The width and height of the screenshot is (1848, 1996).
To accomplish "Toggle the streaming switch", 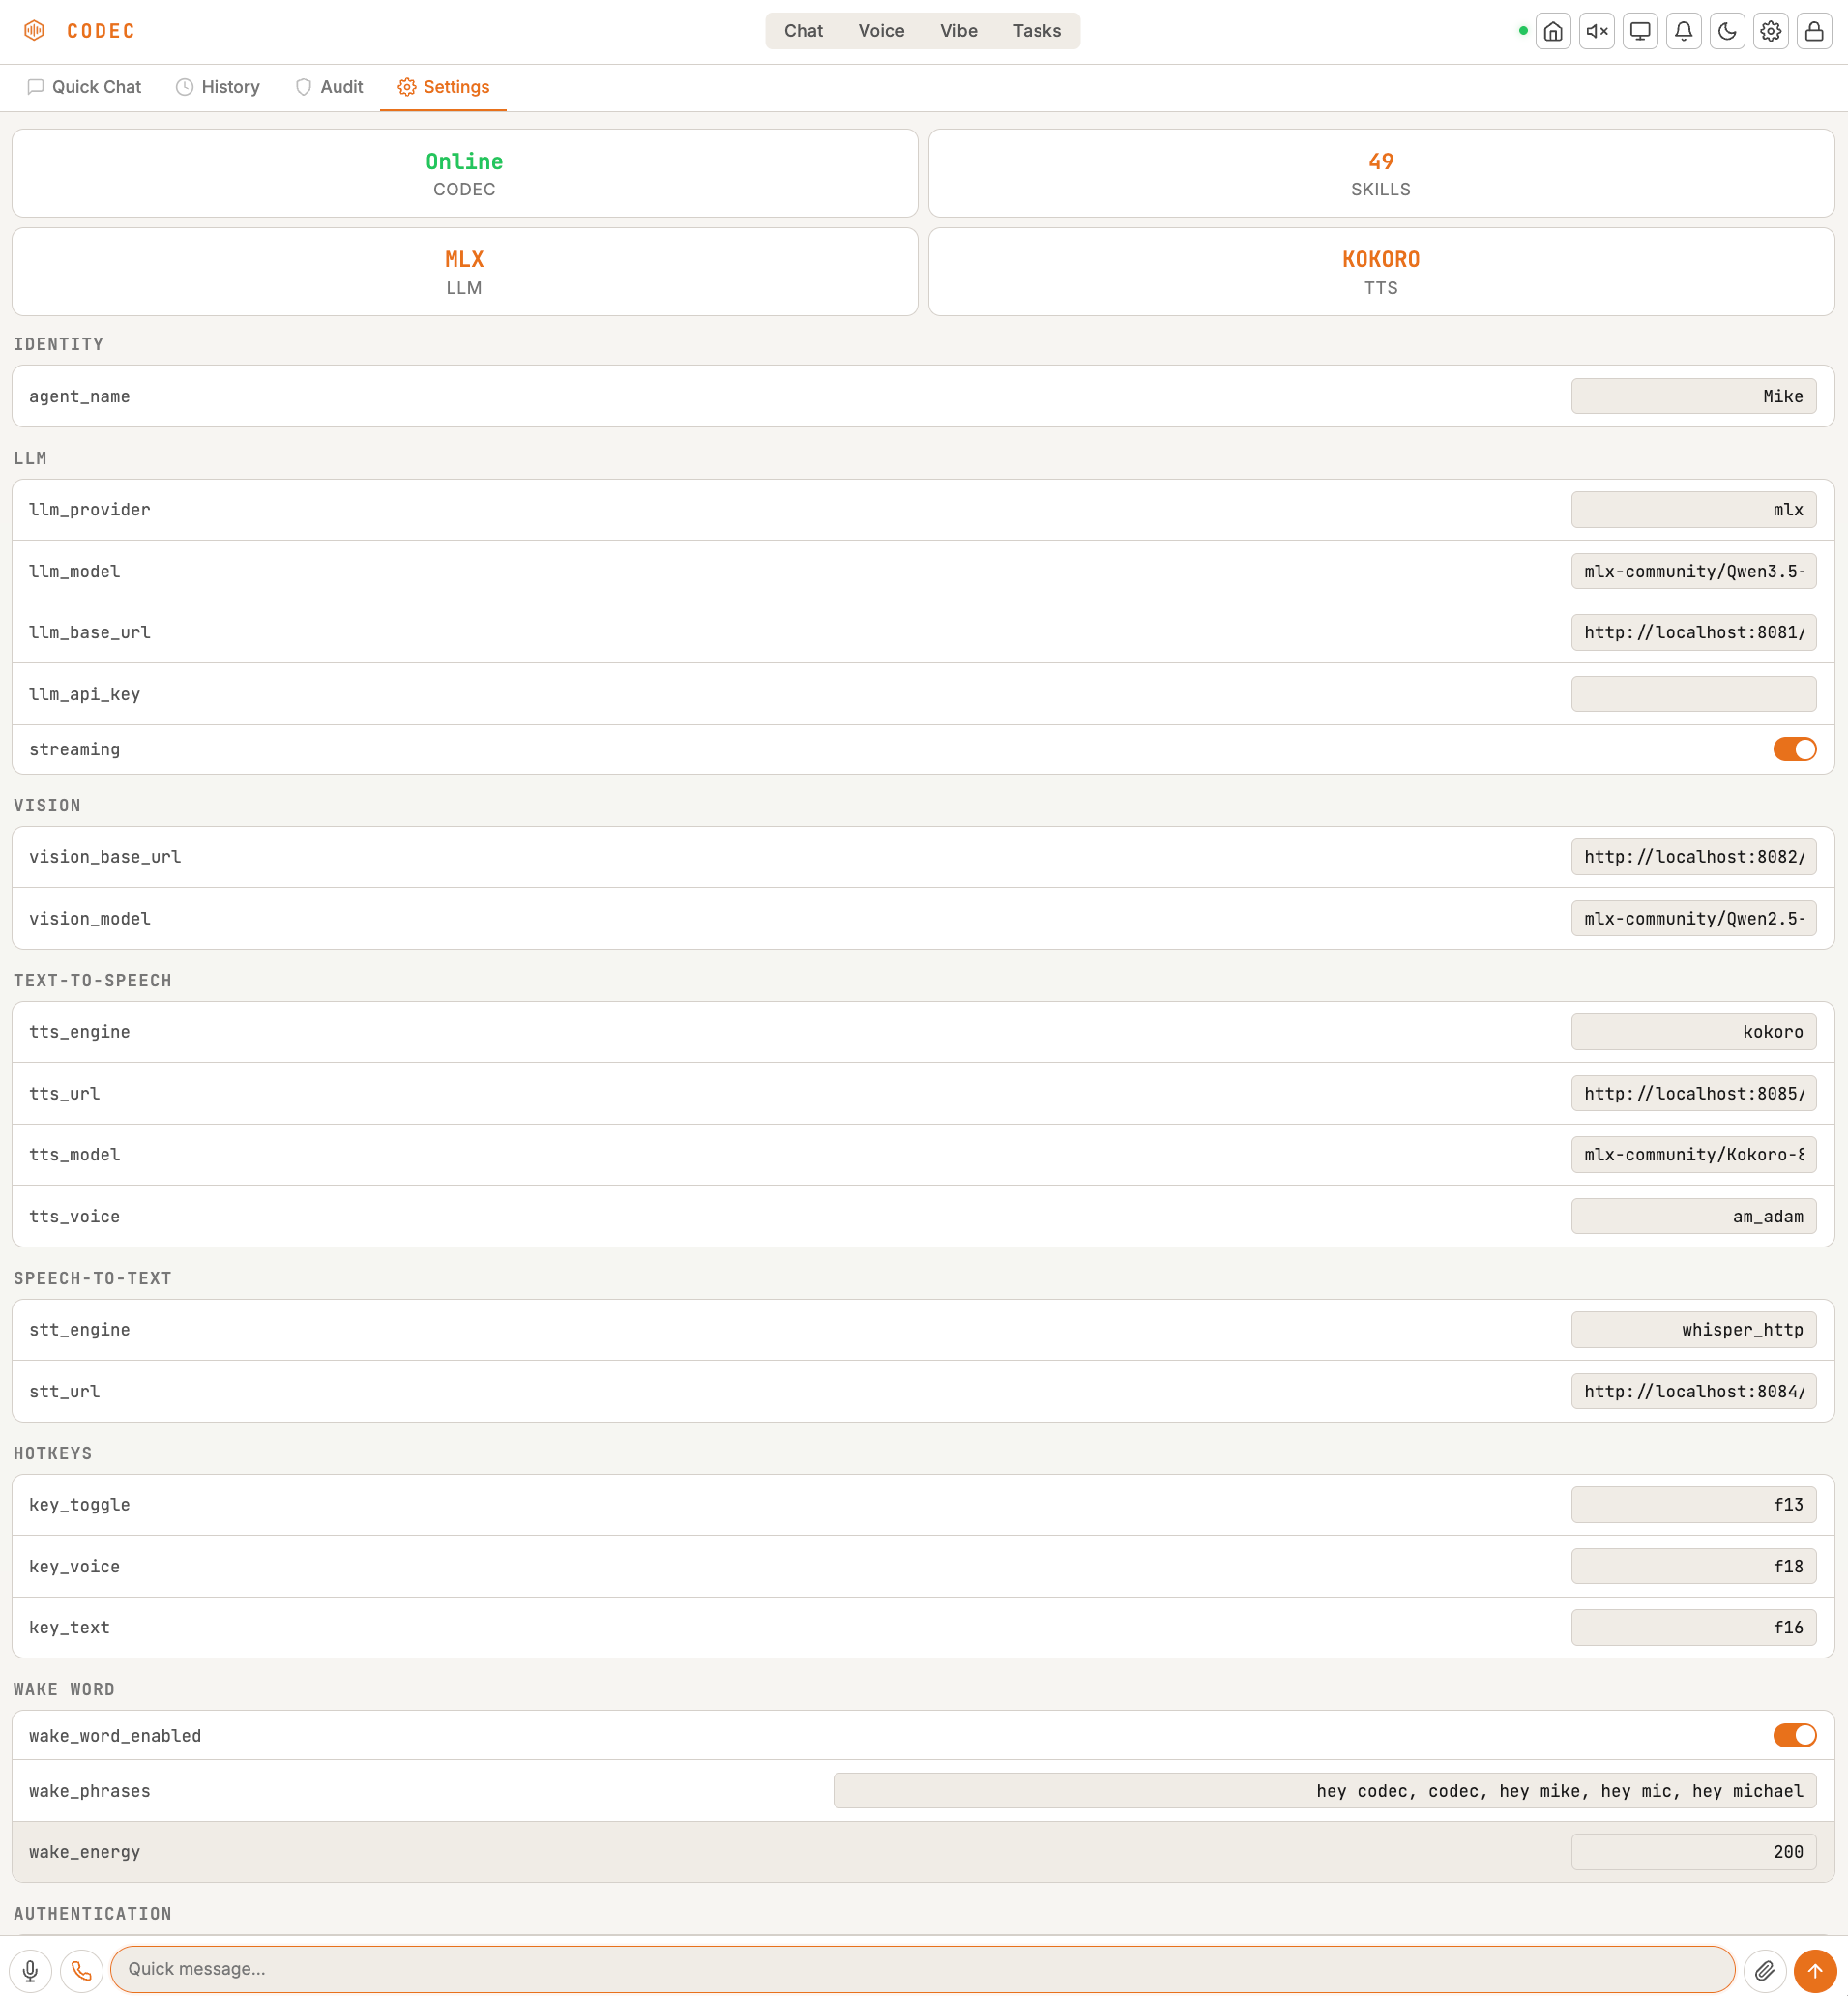I will tap(1795, 749).
